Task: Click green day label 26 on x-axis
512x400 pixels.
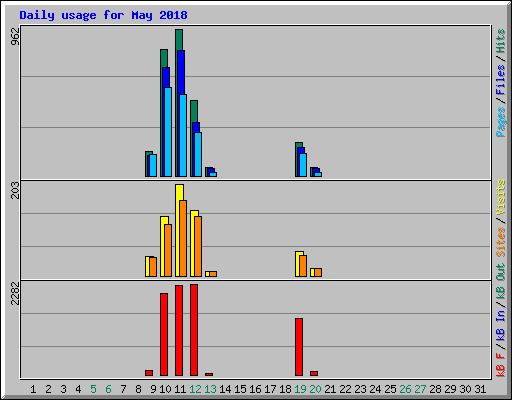Action: [x=405, y=389]
